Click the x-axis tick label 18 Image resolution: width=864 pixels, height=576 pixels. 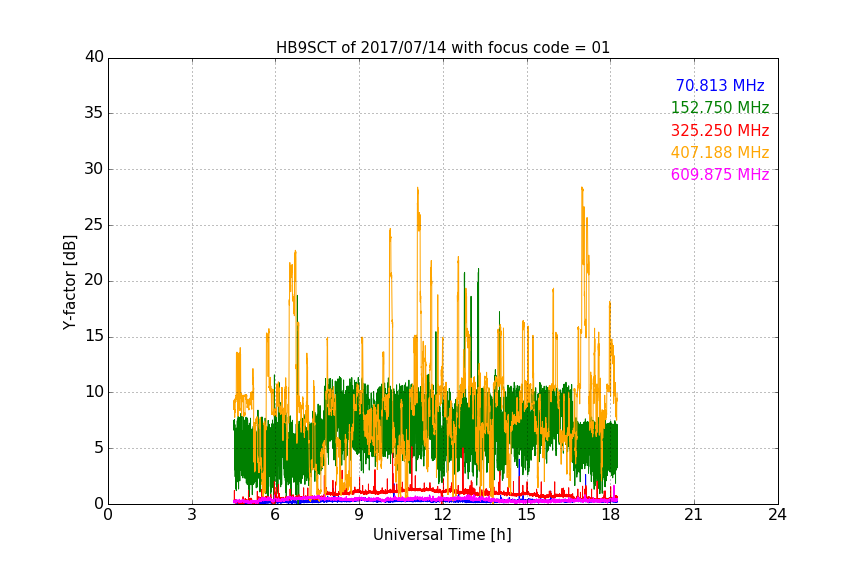[610, 515]
